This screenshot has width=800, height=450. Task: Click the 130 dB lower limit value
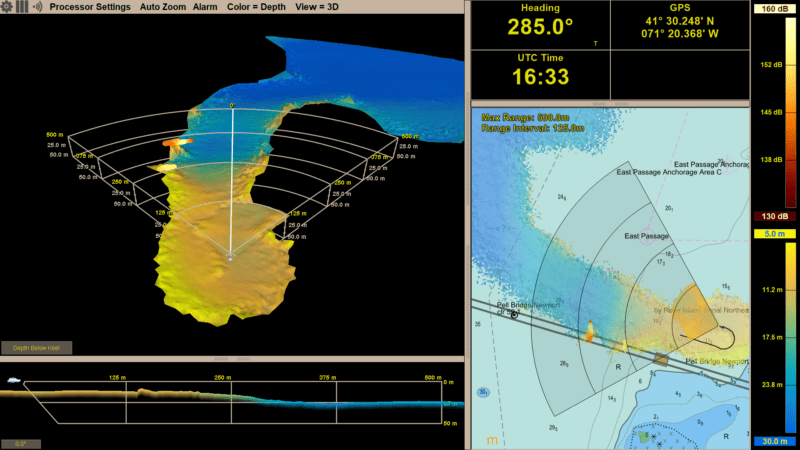pyautogui.click(x=774, y=217)
